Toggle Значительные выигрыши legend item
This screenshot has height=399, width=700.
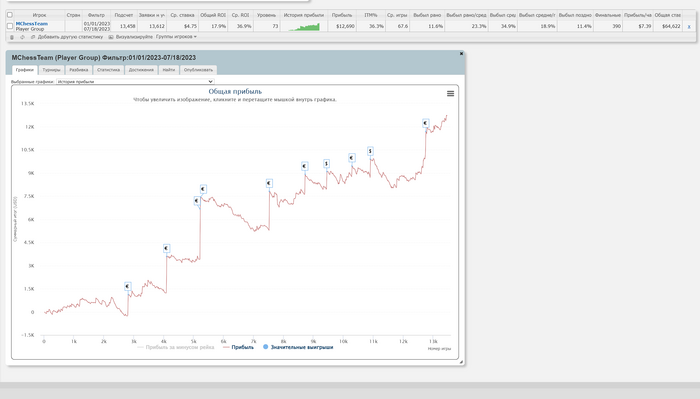(298, 347)
